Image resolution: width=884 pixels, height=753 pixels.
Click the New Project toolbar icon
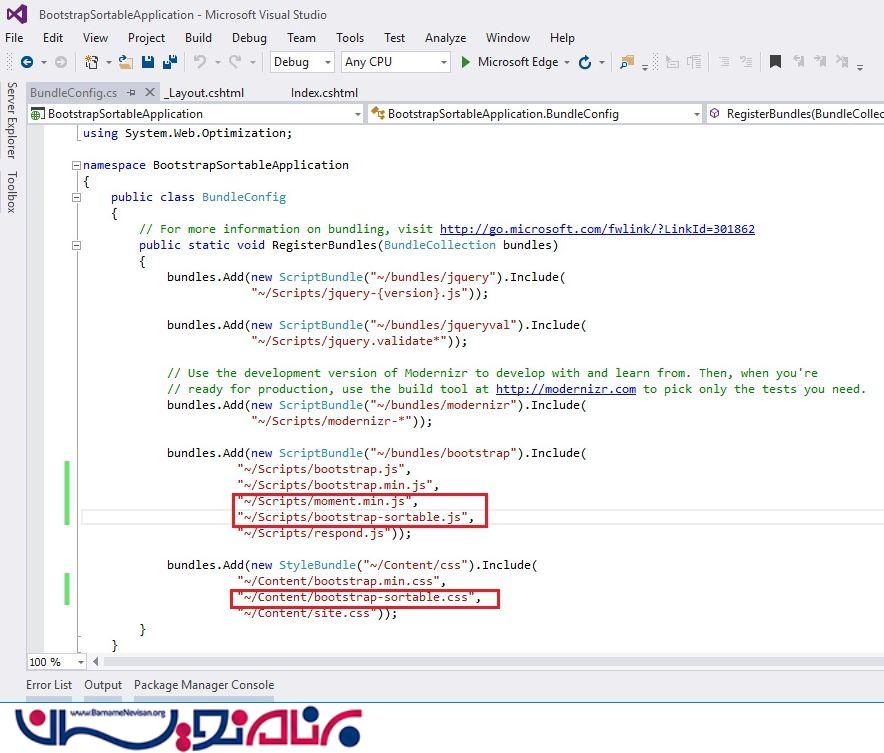(92, 62)
